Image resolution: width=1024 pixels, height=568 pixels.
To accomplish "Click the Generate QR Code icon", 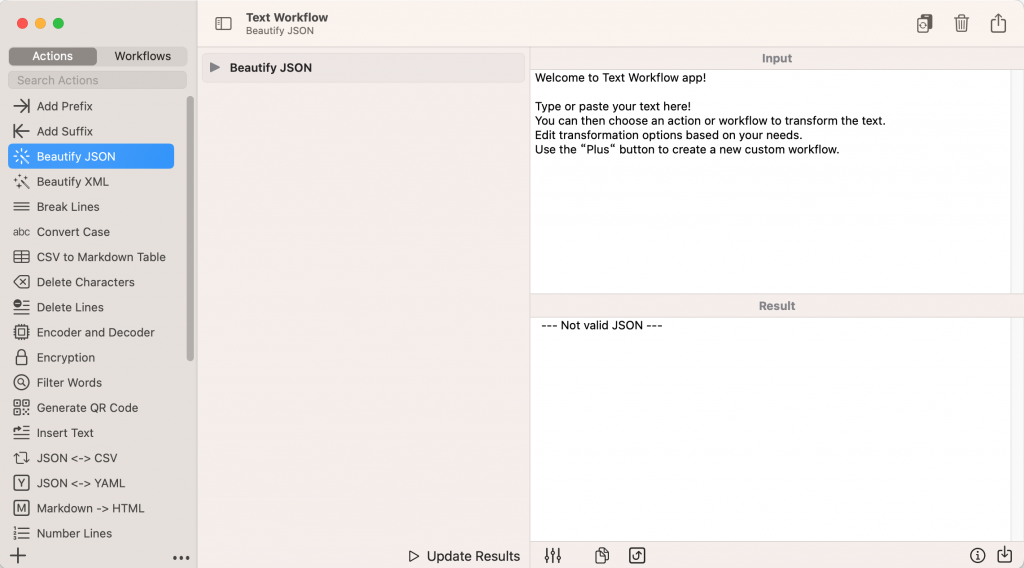I will 22,407.
